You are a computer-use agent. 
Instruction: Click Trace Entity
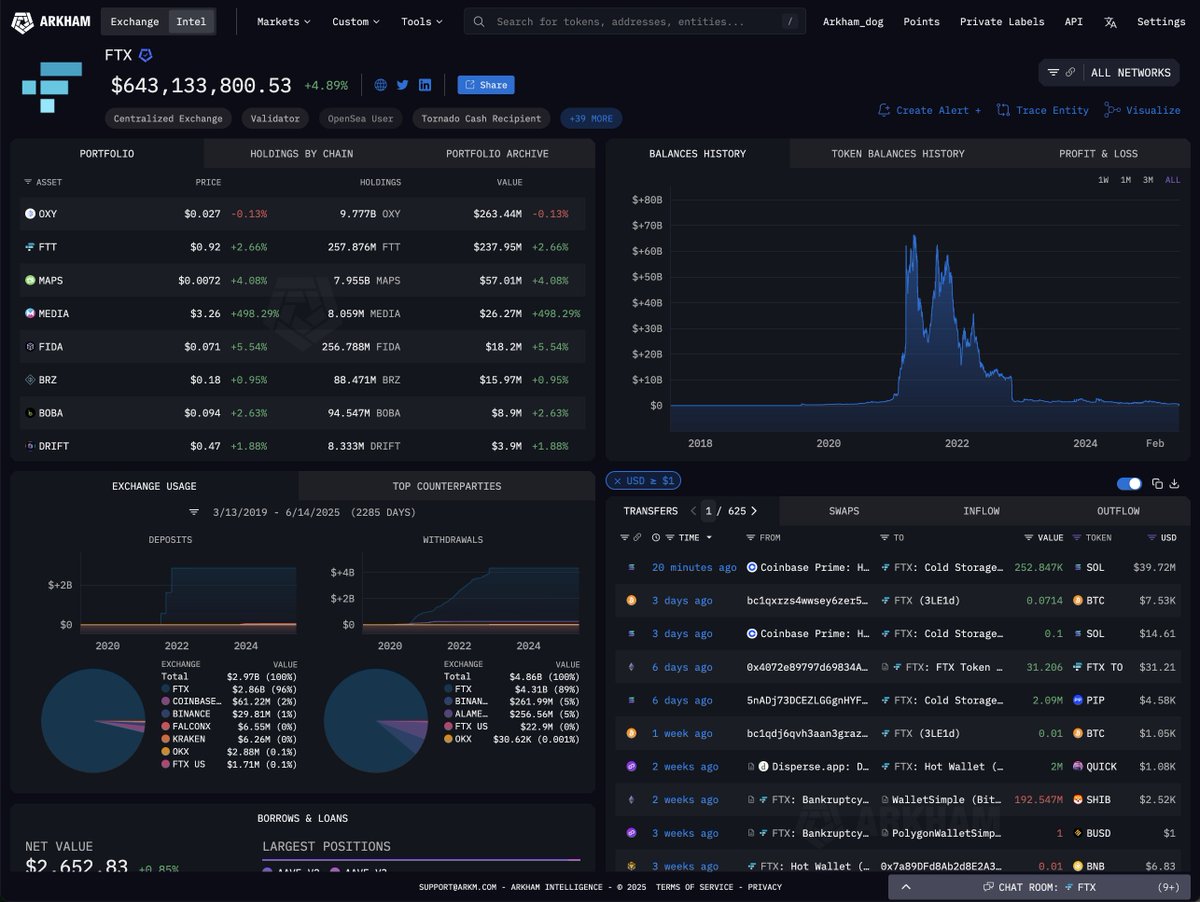(1042, 110)
